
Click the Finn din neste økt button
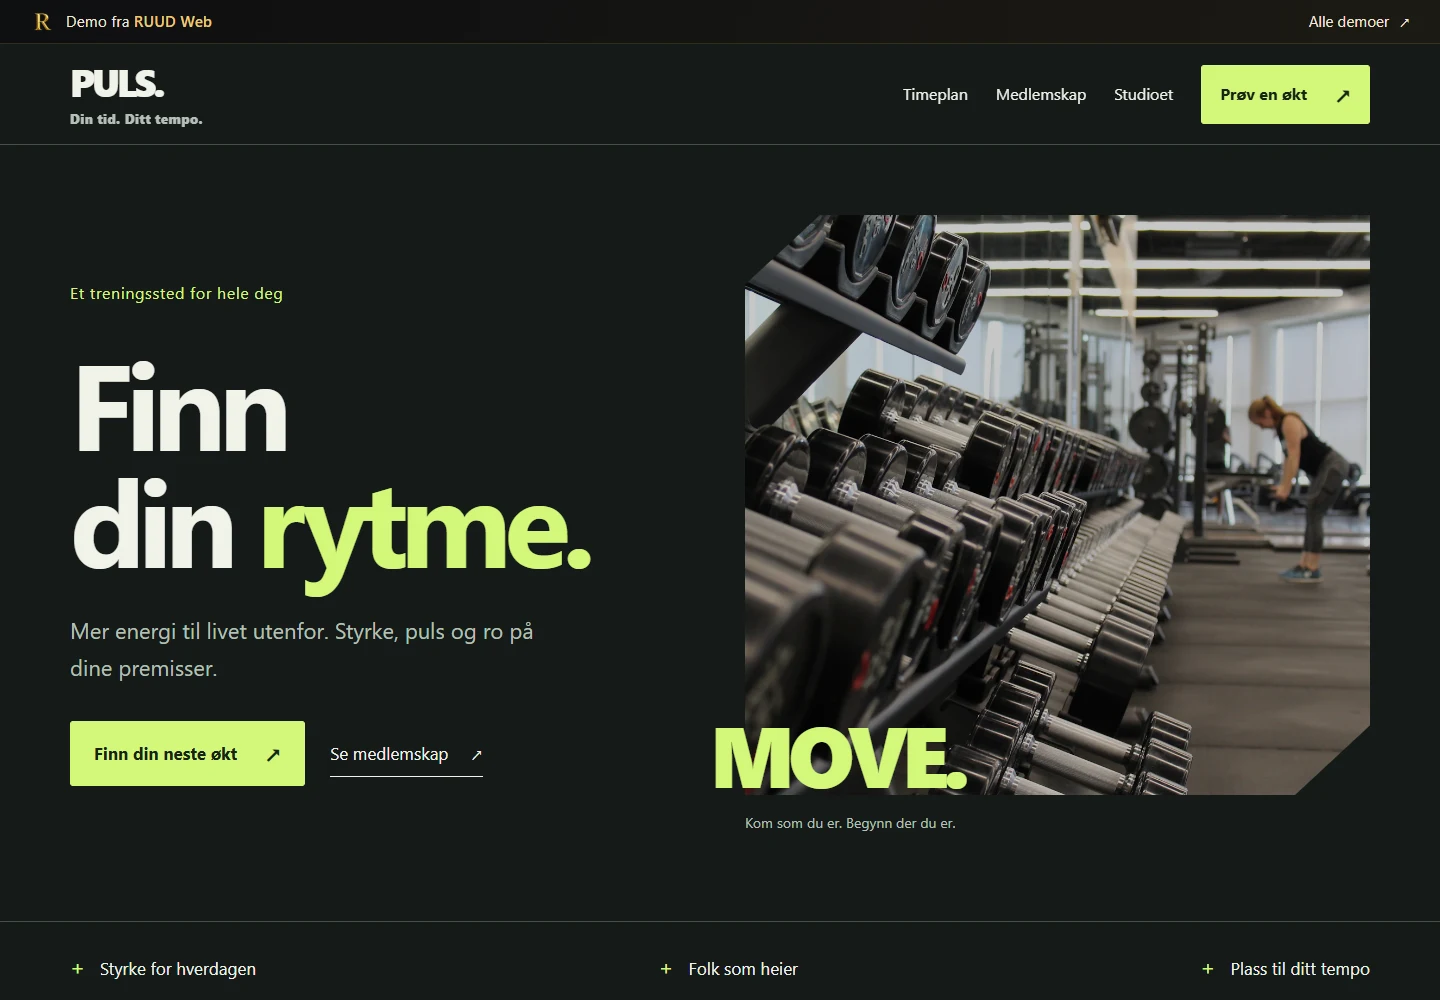pos(187,754)
